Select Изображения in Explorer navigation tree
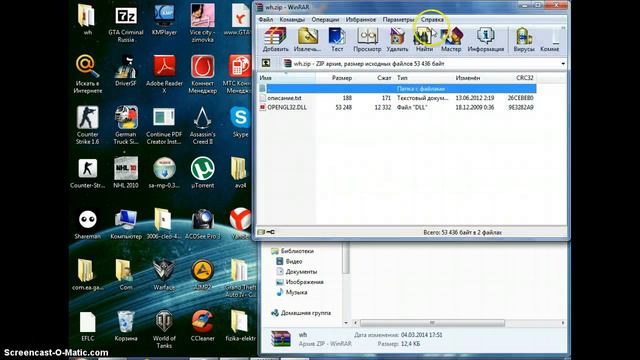Image resolution: width=640 pixels, height=360 pixels. tap(300, 282)
